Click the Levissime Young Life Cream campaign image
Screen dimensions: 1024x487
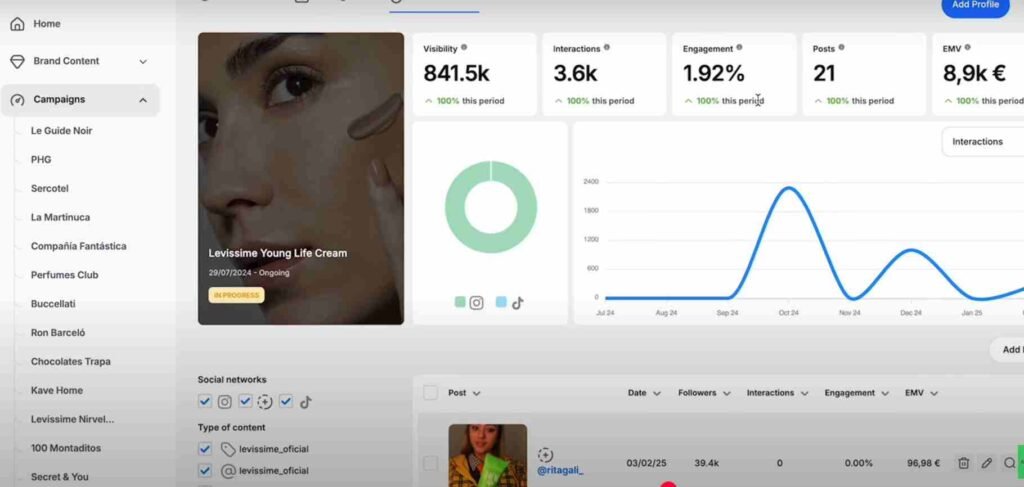[x=301, y=178]
